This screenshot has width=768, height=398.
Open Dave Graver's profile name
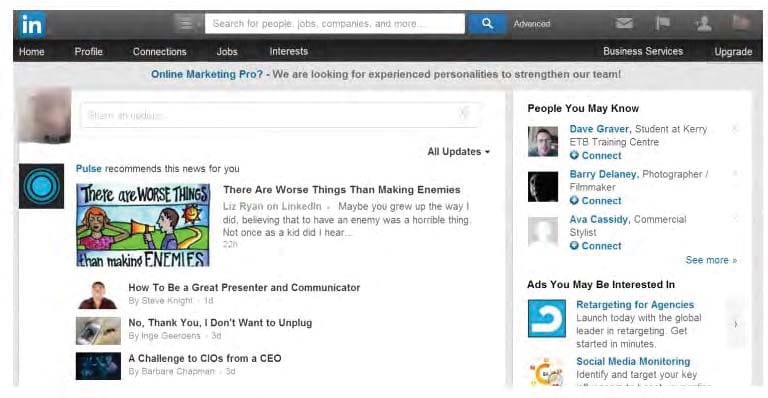tap(599, 129)
